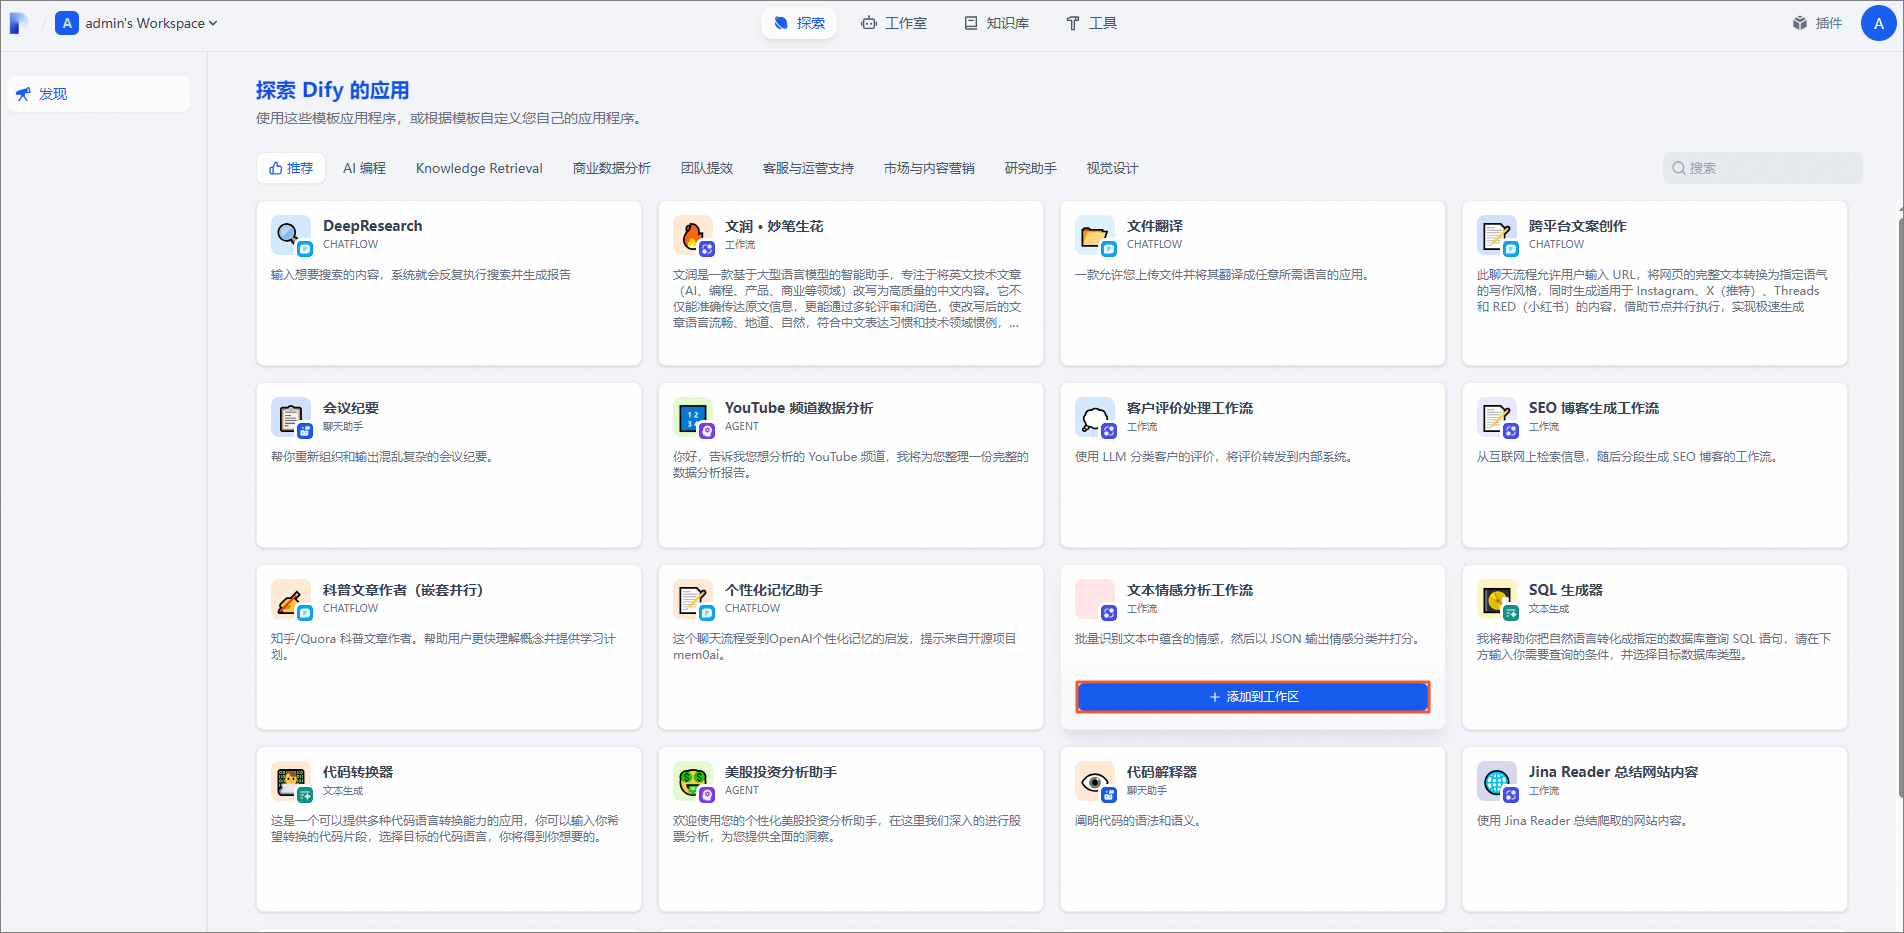The image size is (1904, 933).
Task: Click the 科普文章作者 card title
Action: pyautogui.click(x=403, y=590)
